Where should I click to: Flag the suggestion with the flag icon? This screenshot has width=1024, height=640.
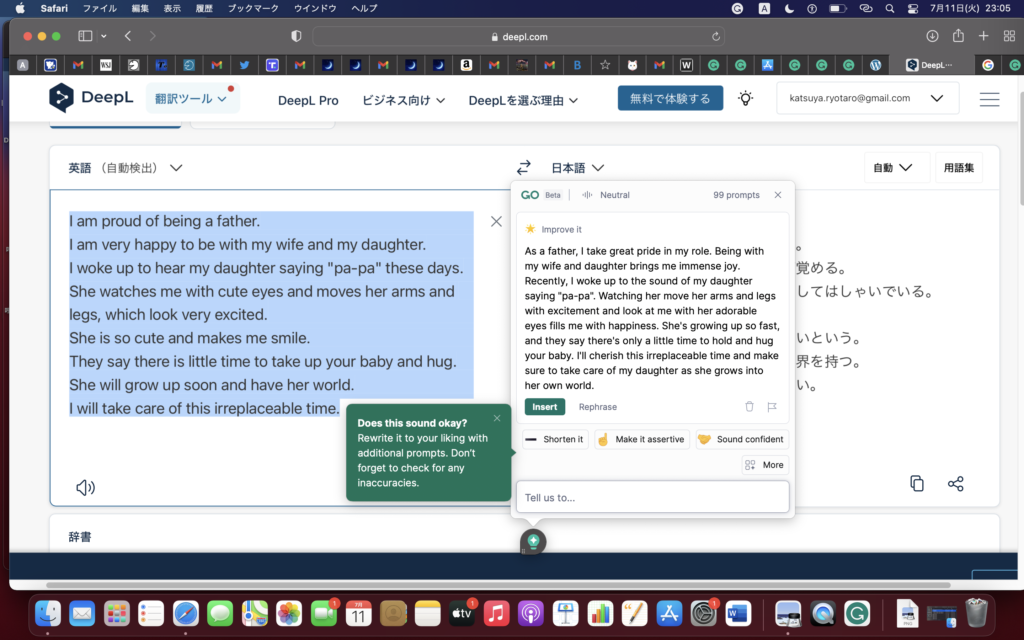(x=772, y=407)
